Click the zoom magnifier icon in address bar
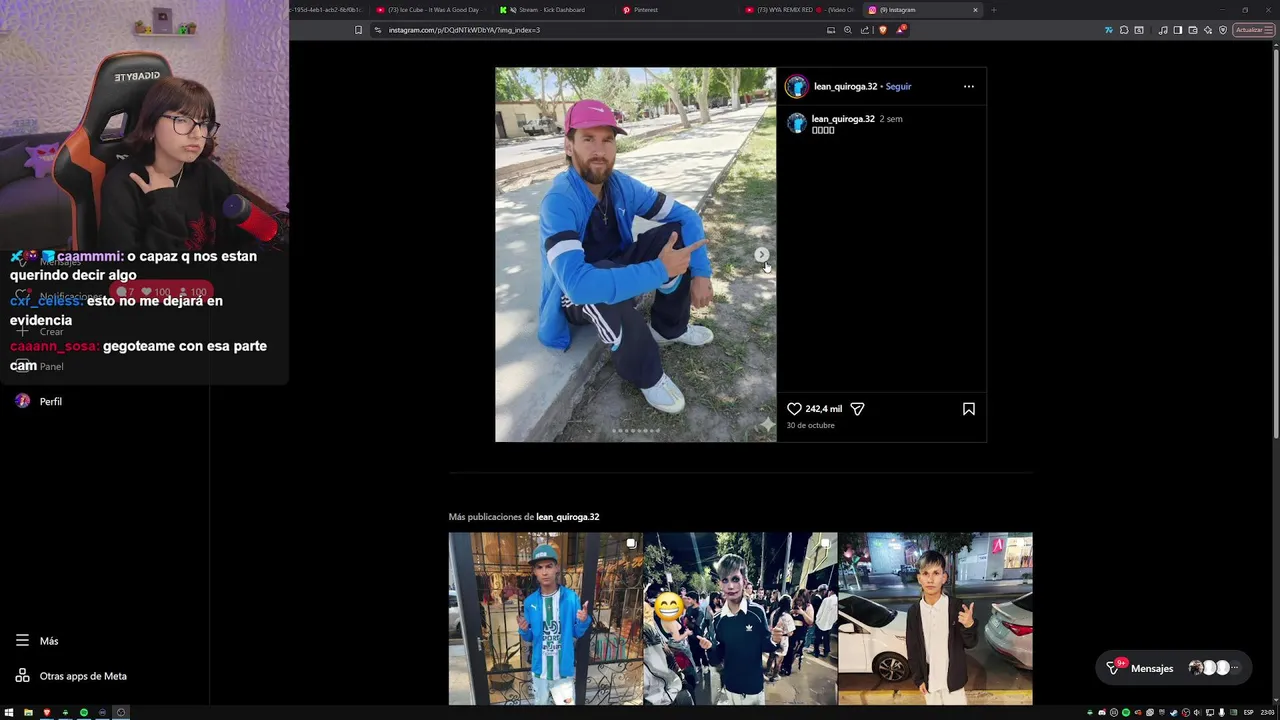The width and height of the screenshot is (1280, 720). tap(848, 30)
